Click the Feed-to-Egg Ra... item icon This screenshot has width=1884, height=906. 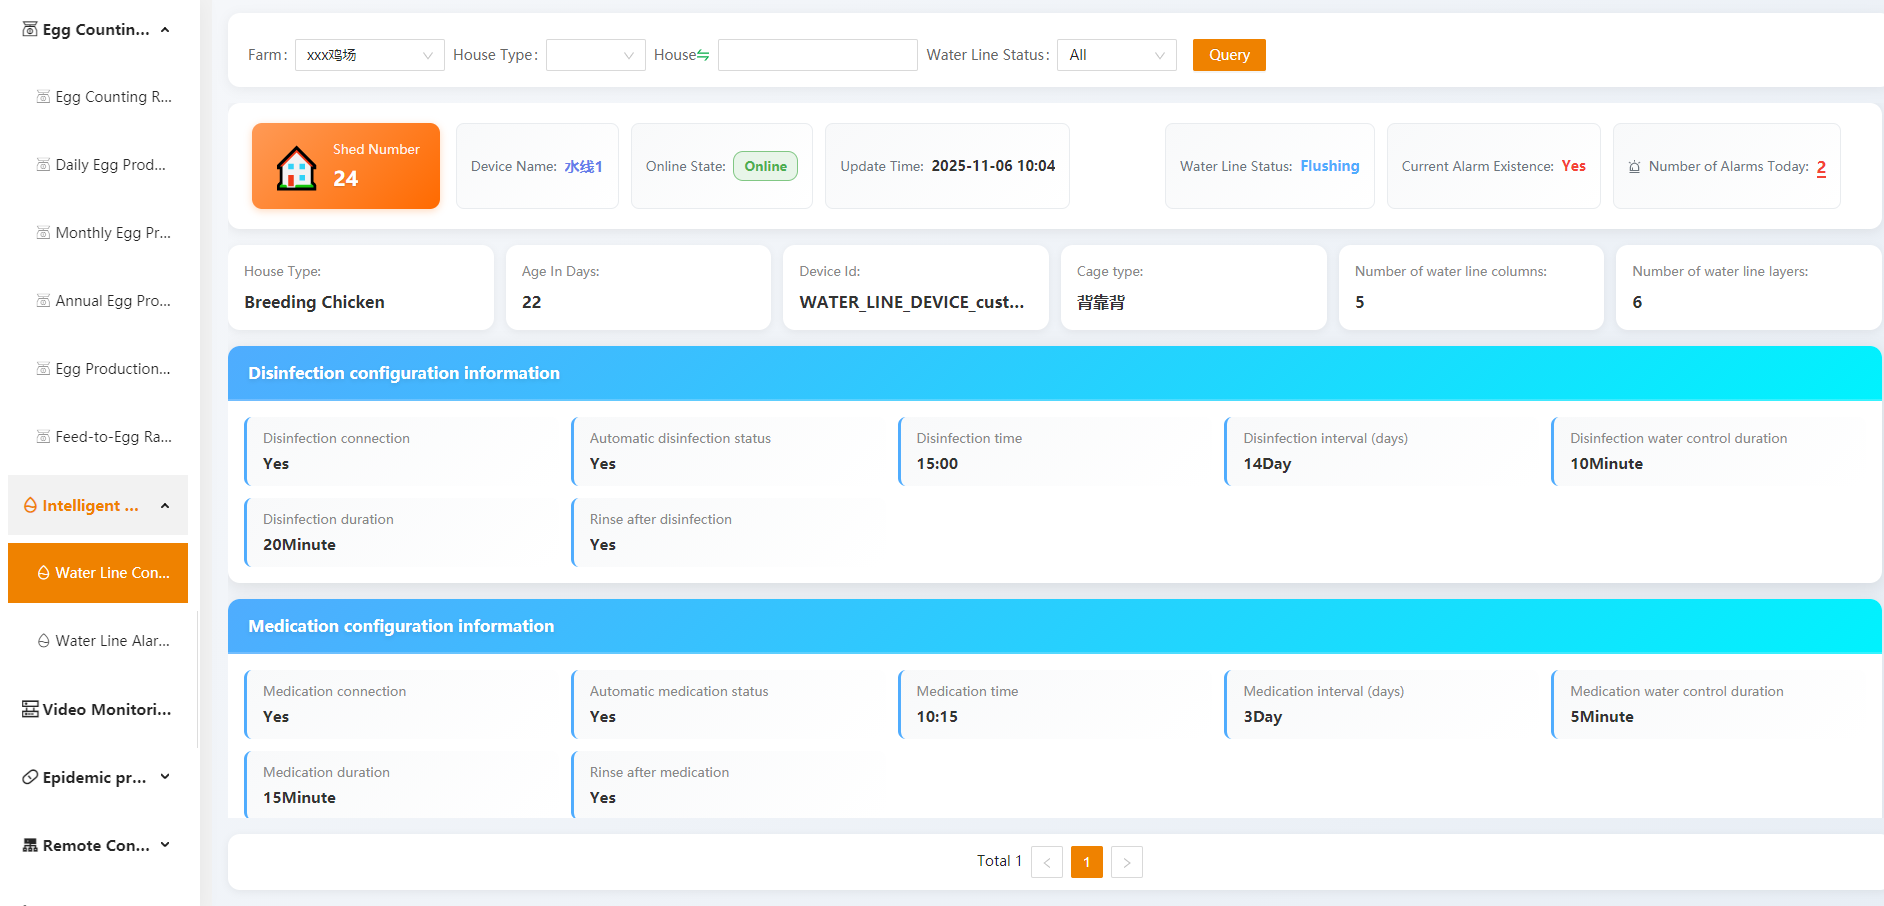[x=43, y=437]
